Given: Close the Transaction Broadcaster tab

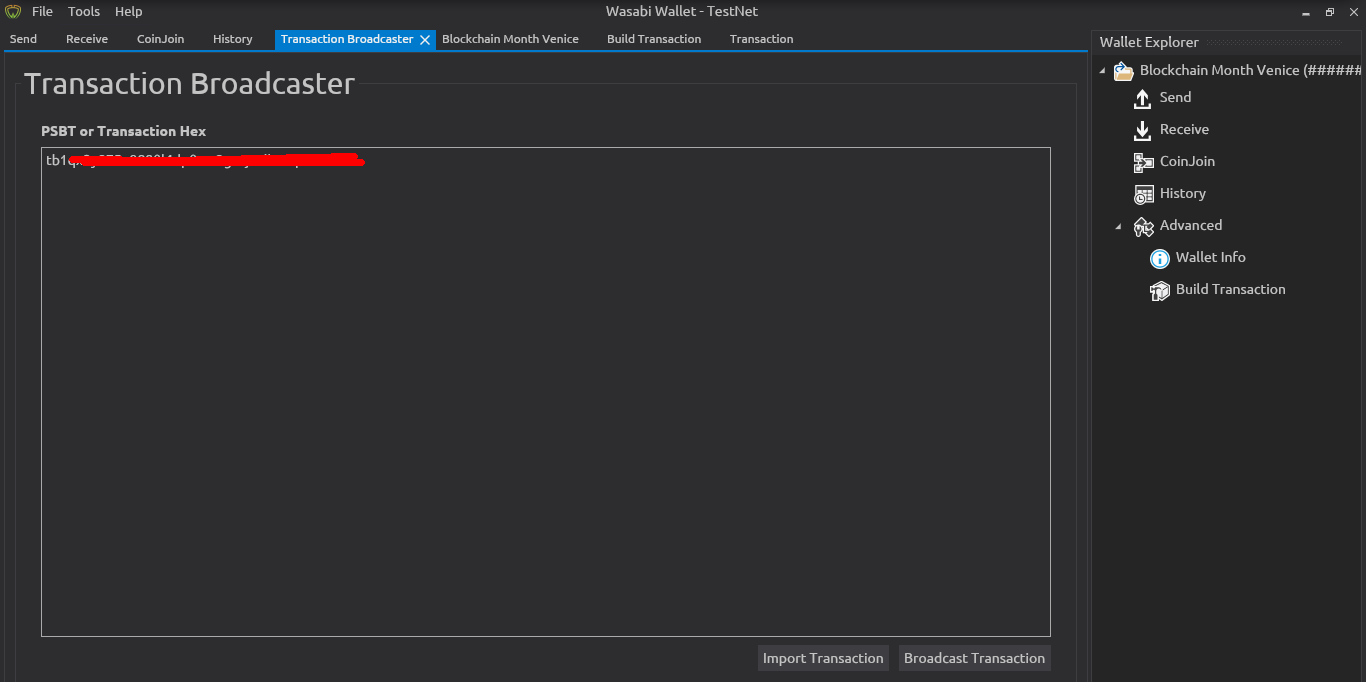Looking at the screenshot, I should [425, 40].
